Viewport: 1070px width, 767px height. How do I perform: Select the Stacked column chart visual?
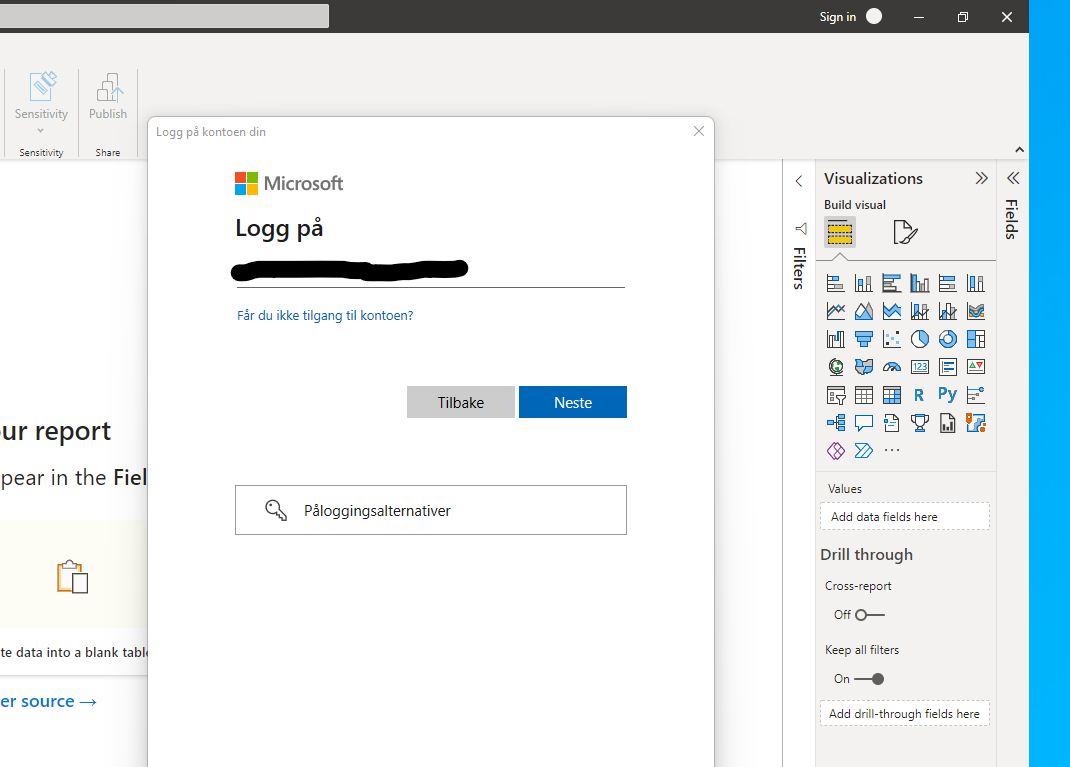click(x=863, y=283)
